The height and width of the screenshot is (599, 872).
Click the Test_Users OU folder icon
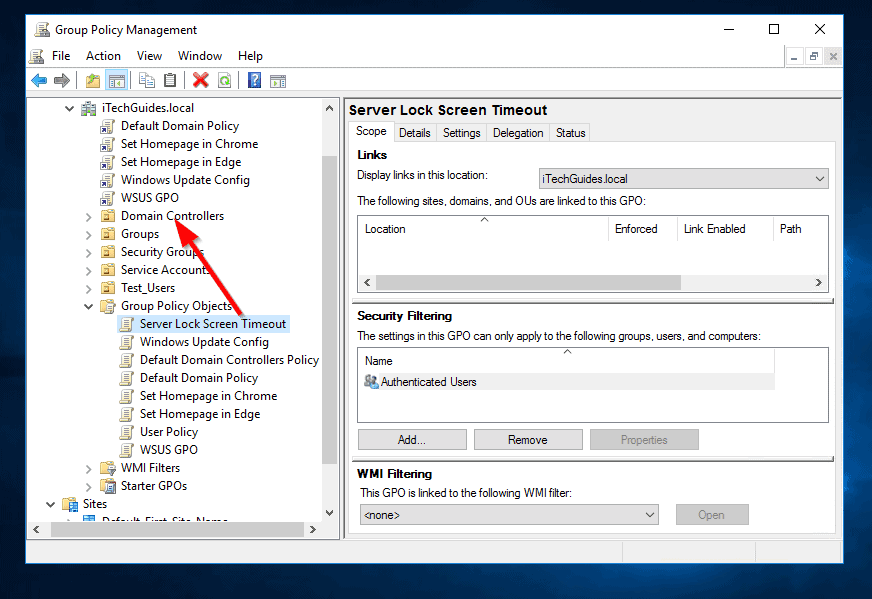tap(108, 288)
